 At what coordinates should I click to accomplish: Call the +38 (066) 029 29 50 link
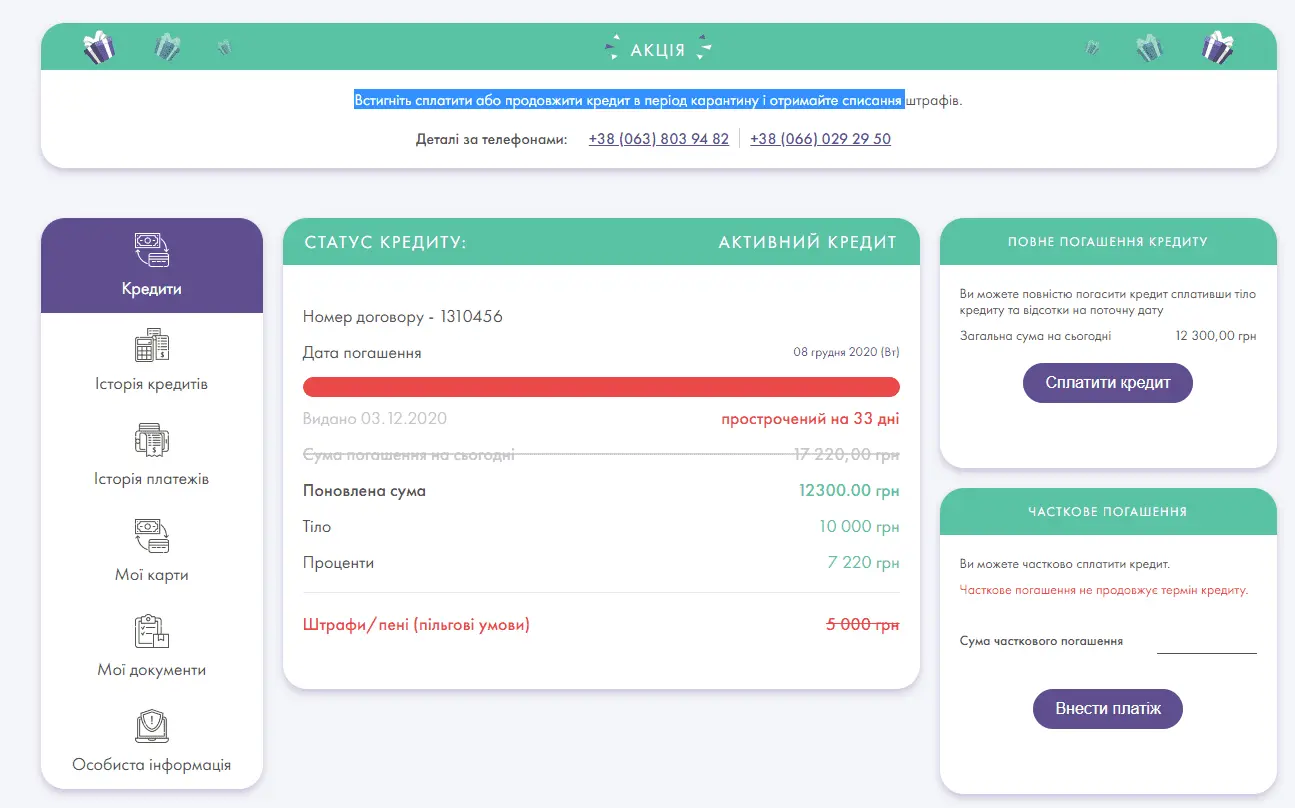820,139
